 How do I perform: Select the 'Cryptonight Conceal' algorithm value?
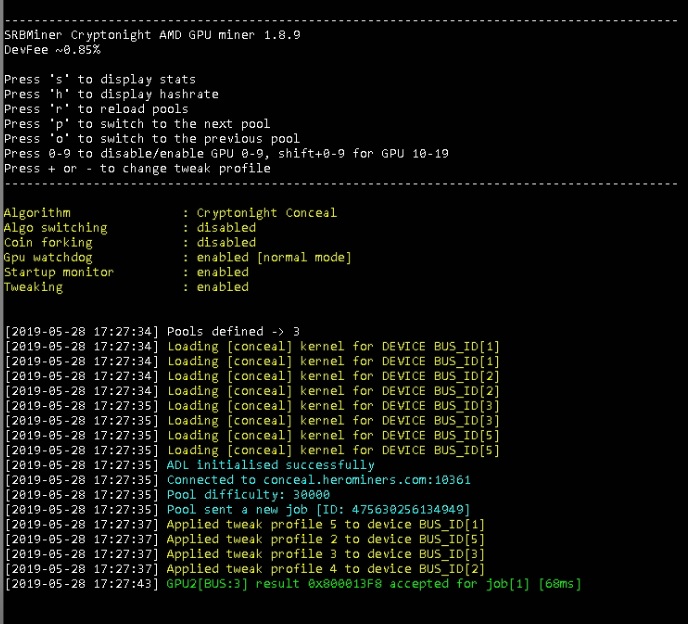click(267, 213)
